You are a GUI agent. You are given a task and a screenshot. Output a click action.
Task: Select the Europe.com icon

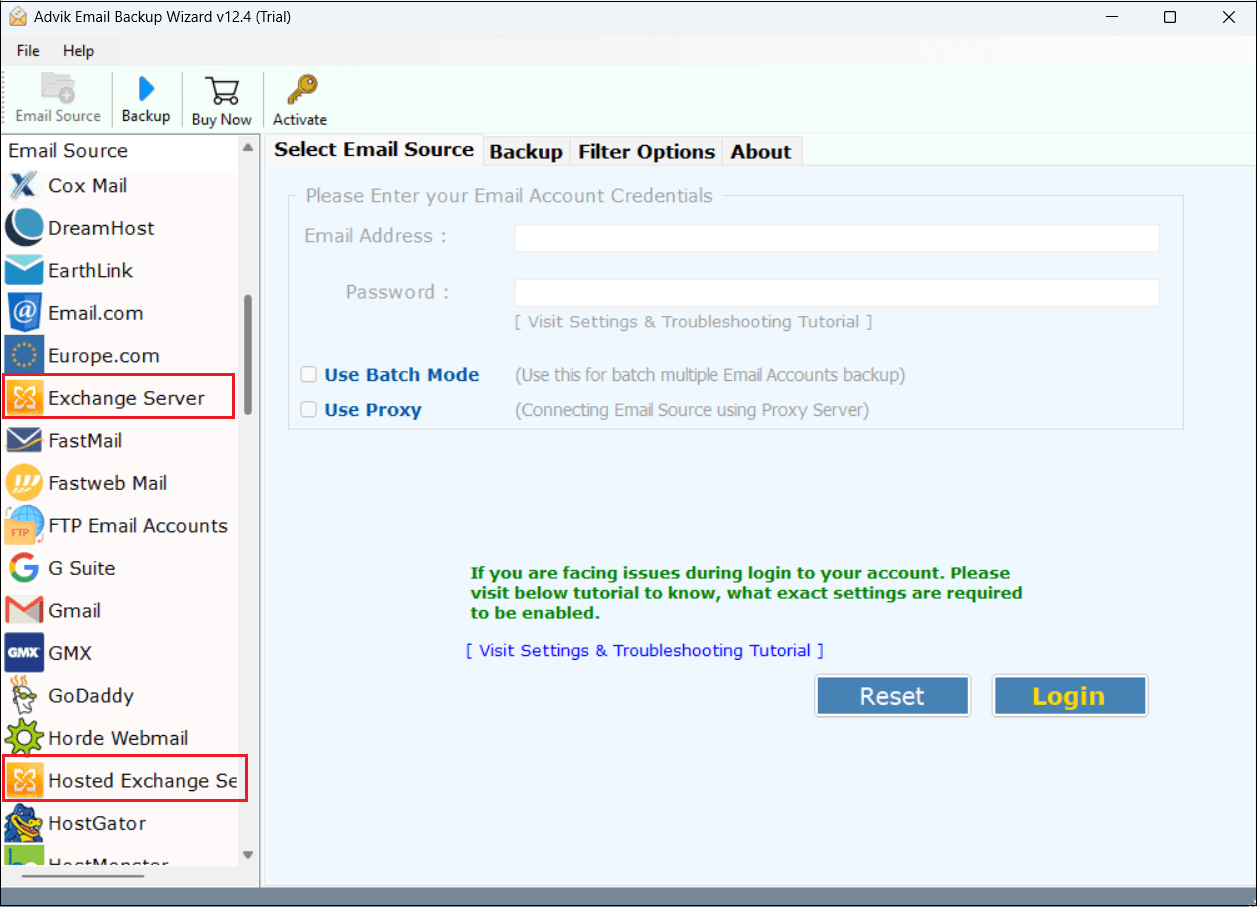click(23, 356)
